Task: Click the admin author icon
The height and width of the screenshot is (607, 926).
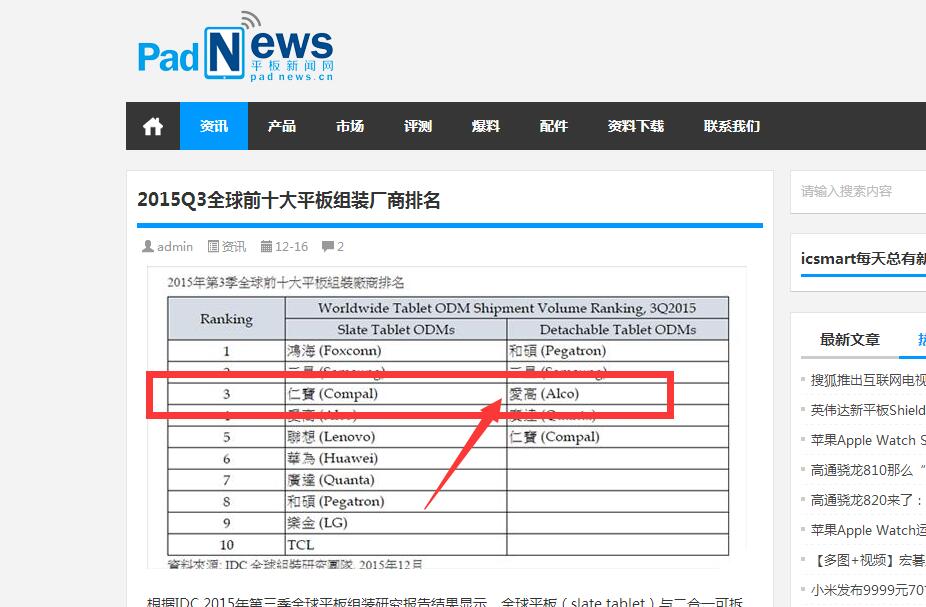Action: [148, 246]
